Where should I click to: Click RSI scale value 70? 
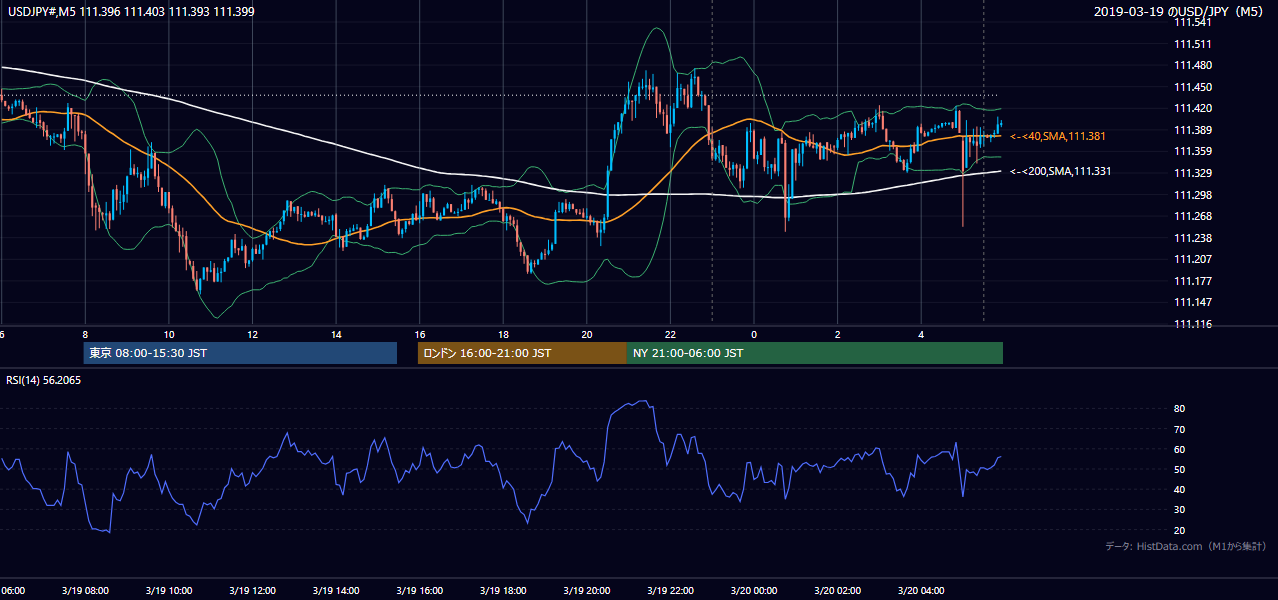pyautogui.click(x=1180, y=429)
